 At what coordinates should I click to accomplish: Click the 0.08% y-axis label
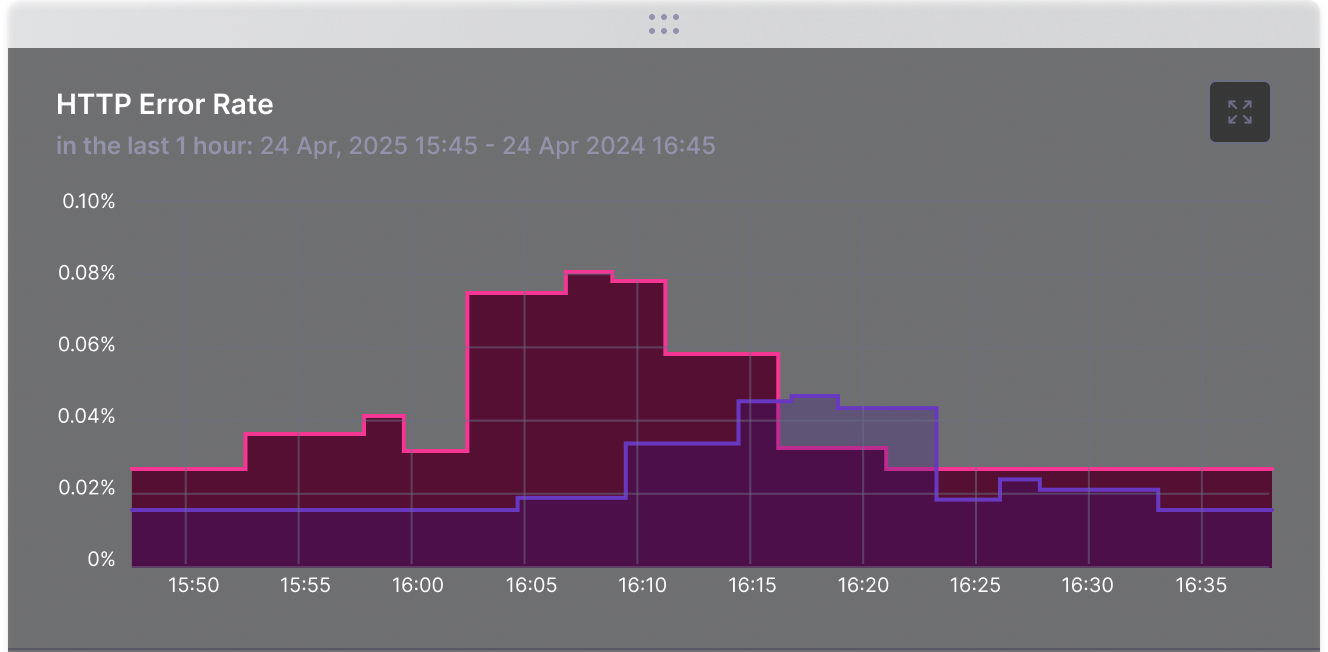89,273
